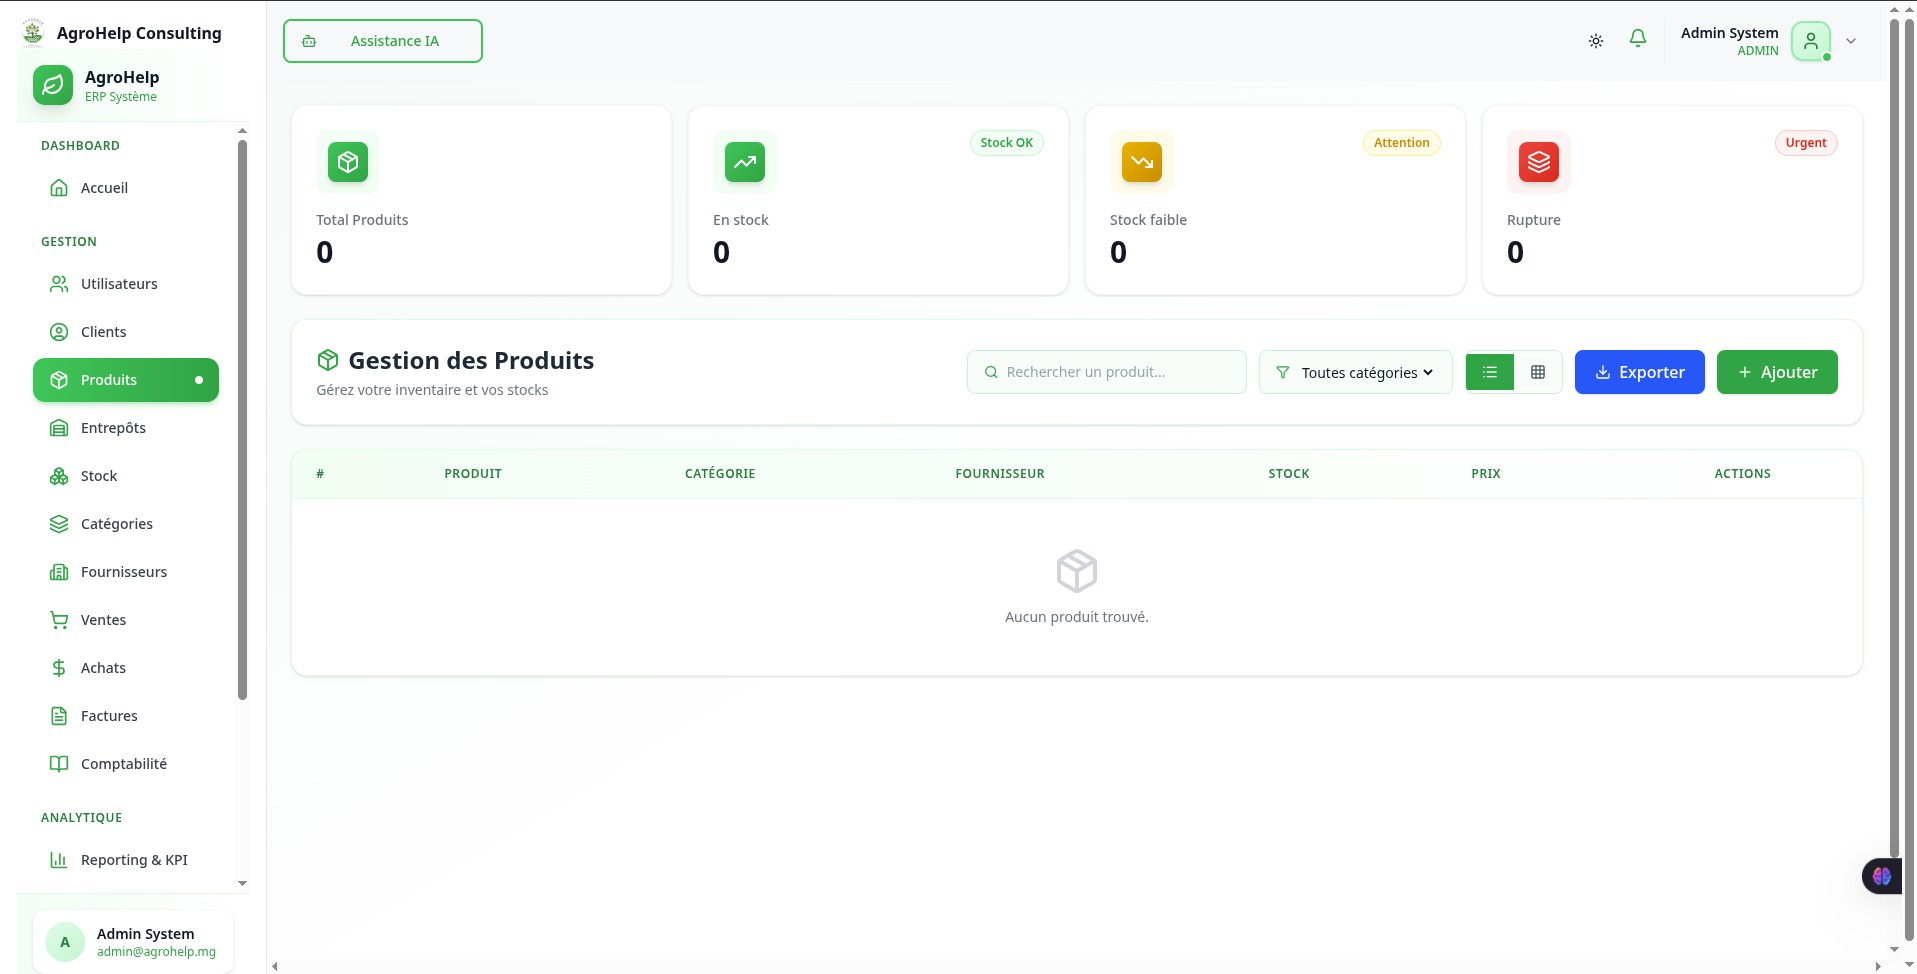Click the Ventes shopping cart icon

(x=60, y=619)
